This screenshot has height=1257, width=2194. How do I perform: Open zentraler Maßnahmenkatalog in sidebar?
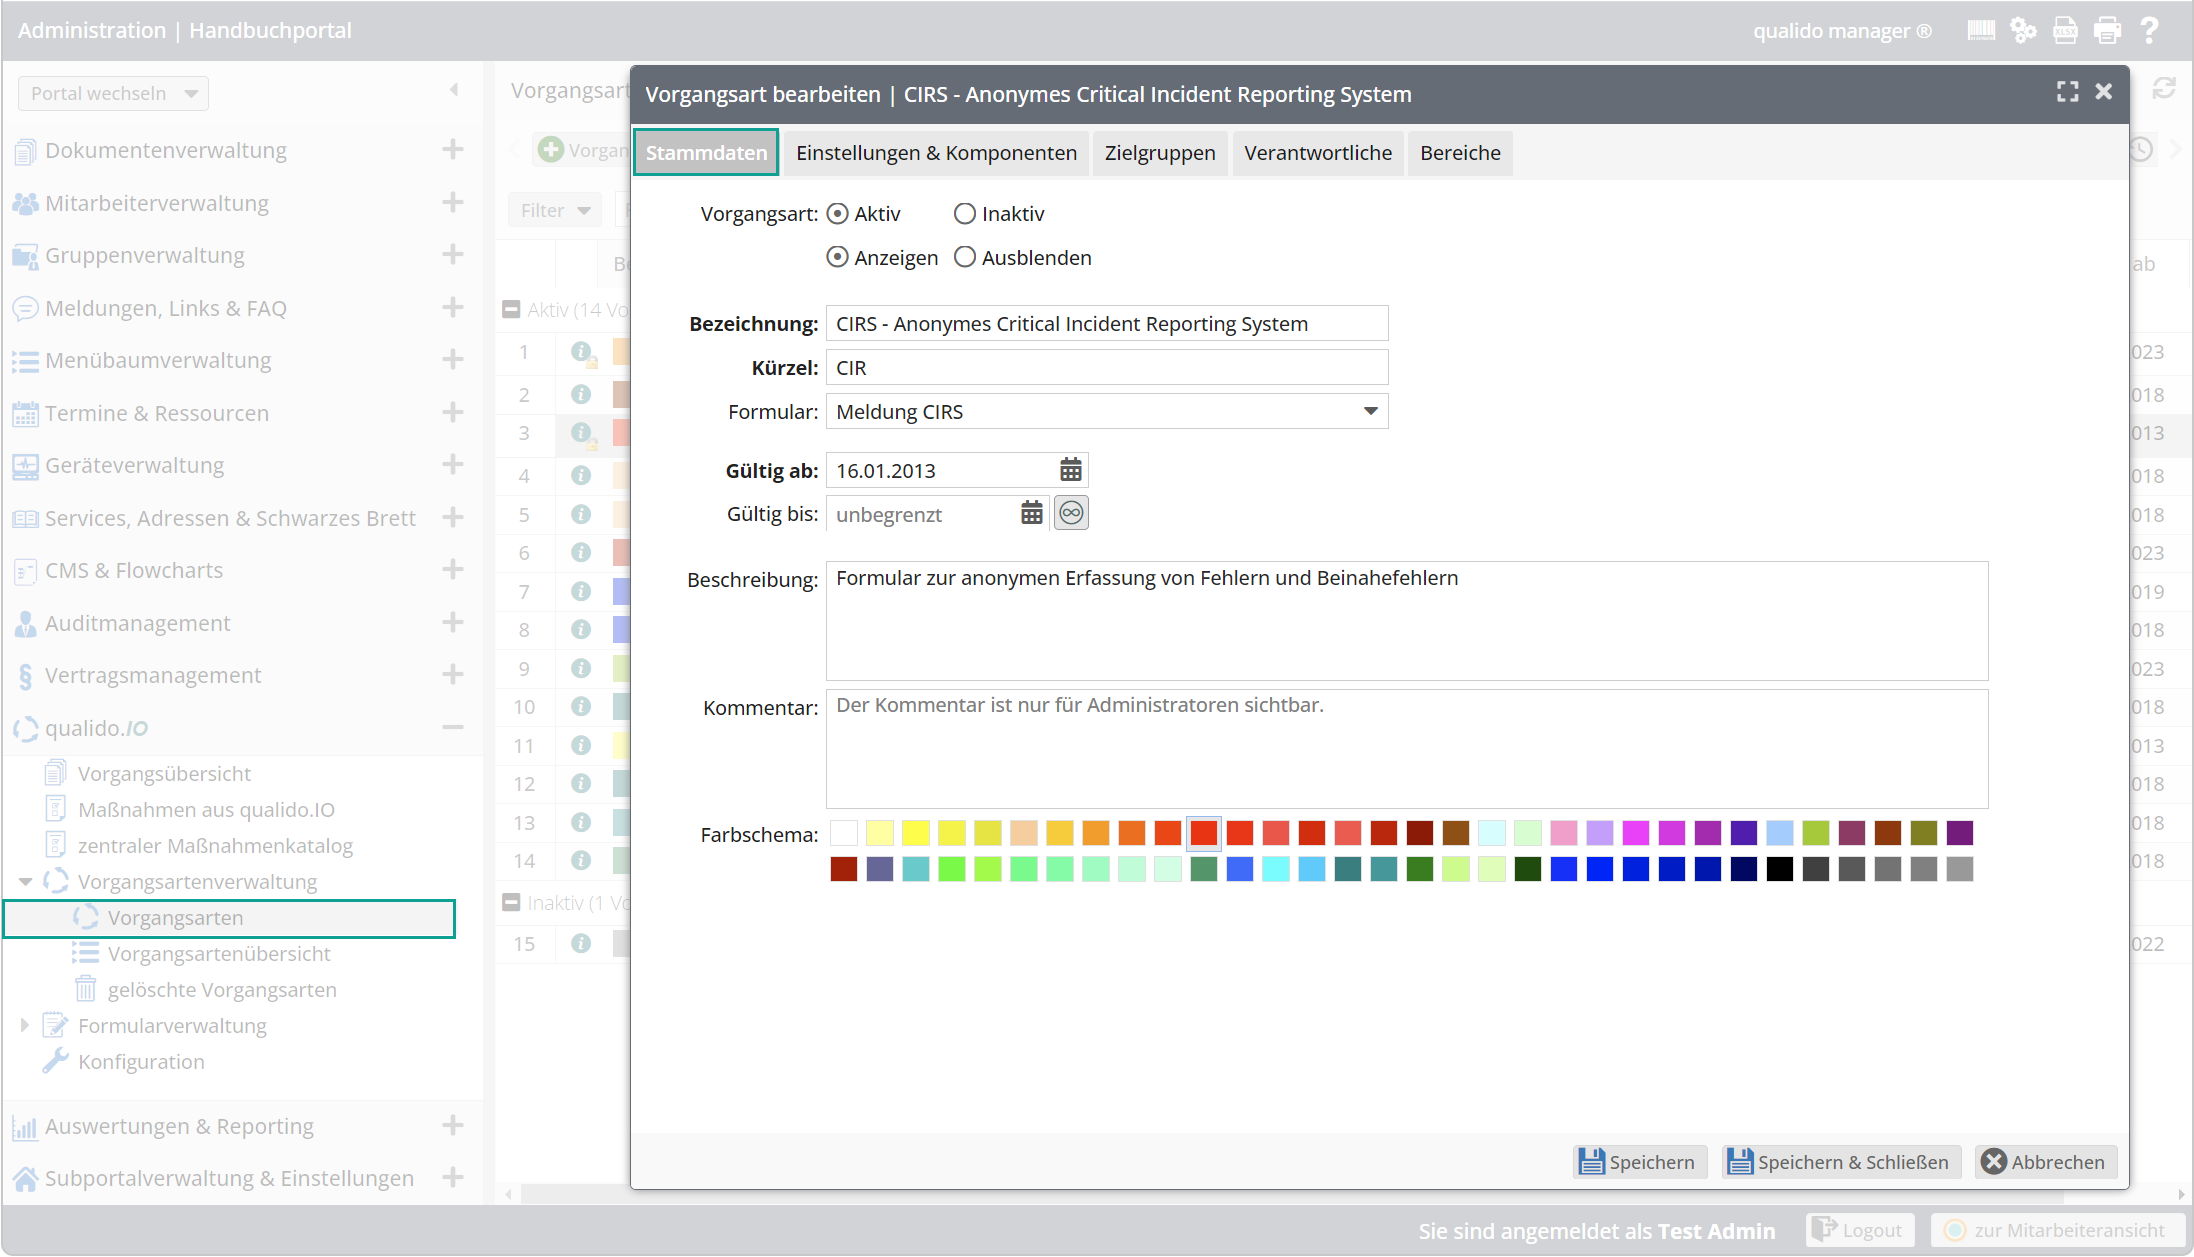pyautogui.click(x=215, y=846)
